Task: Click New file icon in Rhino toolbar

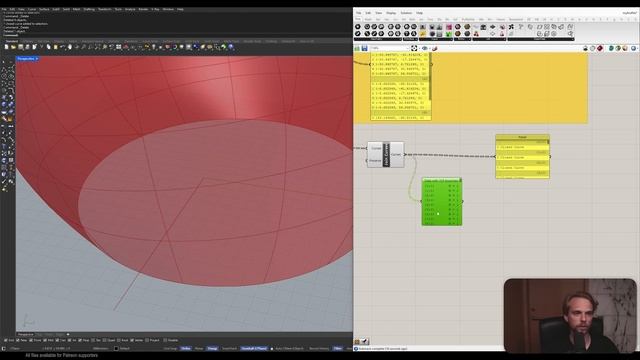Action: click(7, 47)
